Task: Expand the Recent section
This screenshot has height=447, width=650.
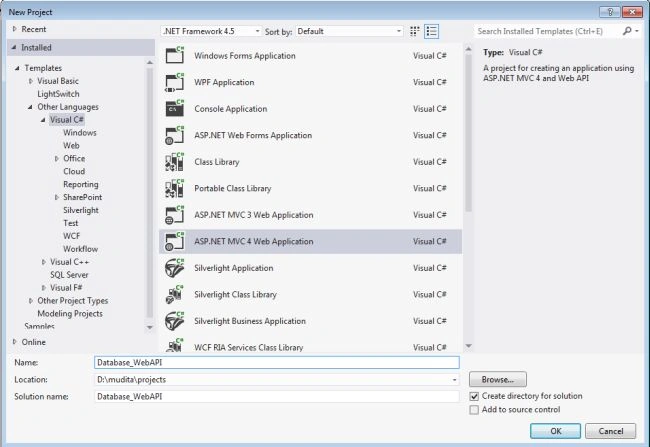Action: (x=15, y=29)
